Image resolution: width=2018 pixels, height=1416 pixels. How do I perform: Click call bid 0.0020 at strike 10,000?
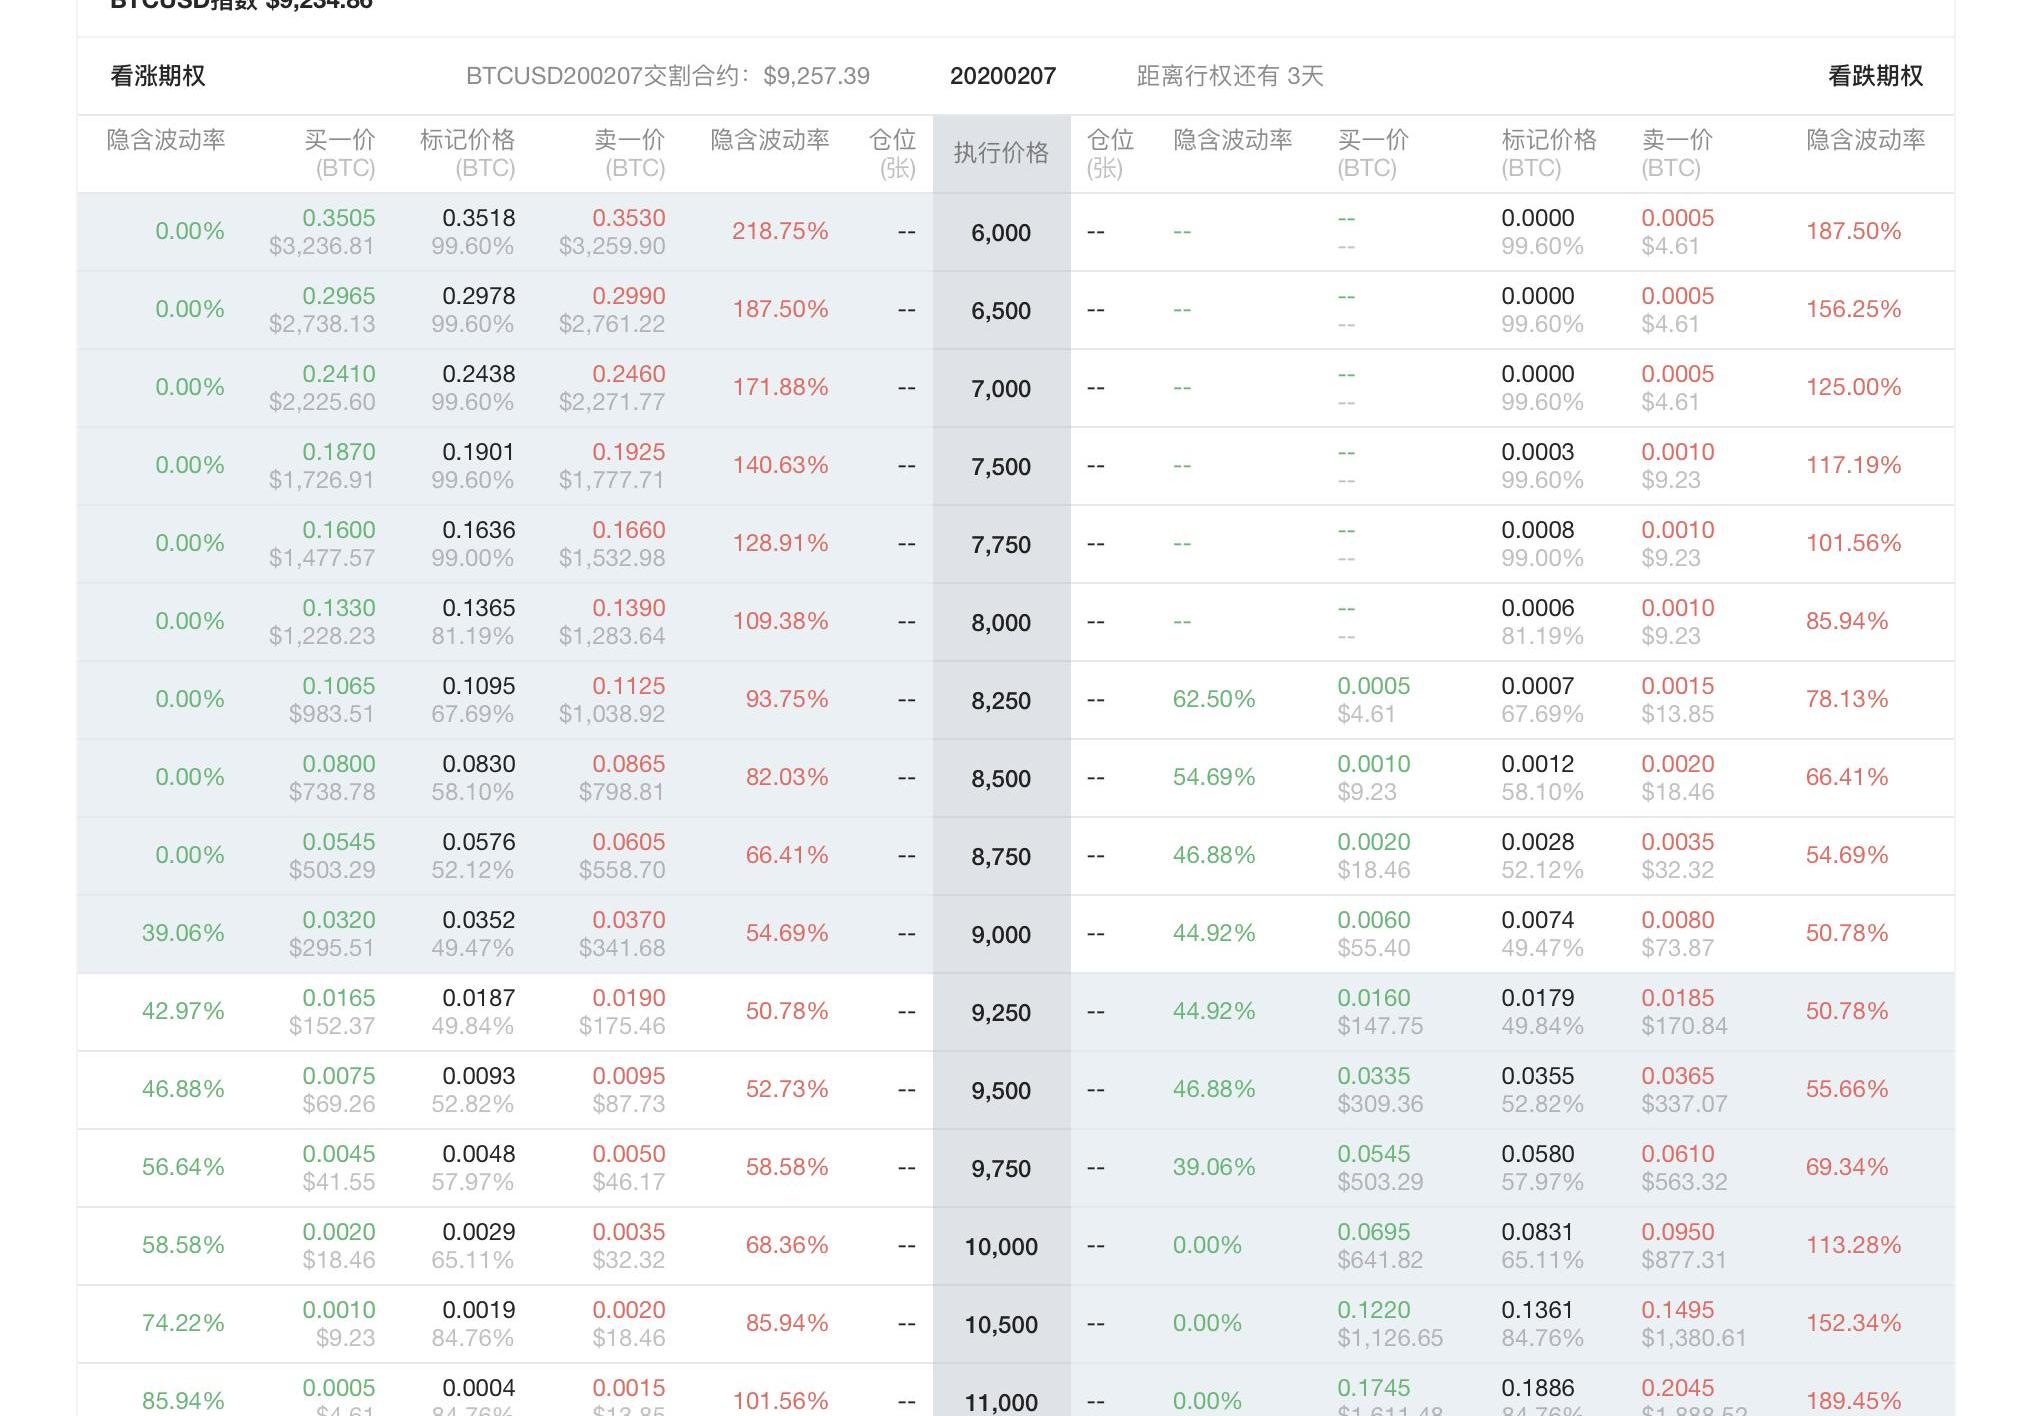[339, 1232]
